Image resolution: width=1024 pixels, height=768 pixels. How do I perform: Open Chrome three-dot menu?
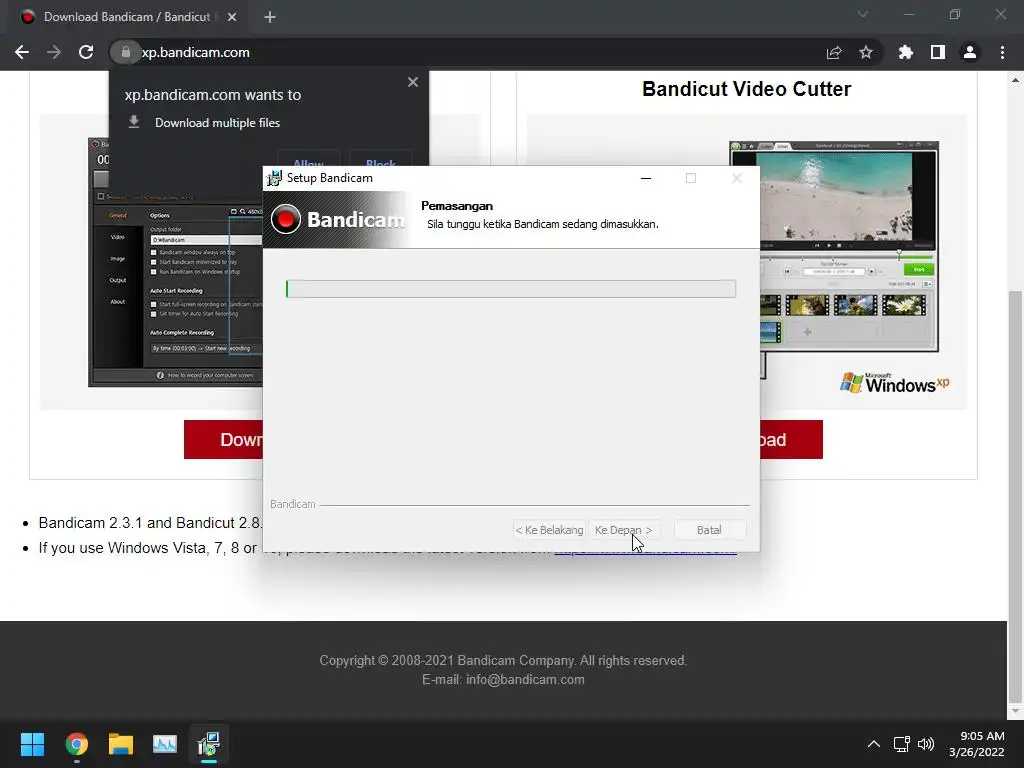tap(1002, 52)
